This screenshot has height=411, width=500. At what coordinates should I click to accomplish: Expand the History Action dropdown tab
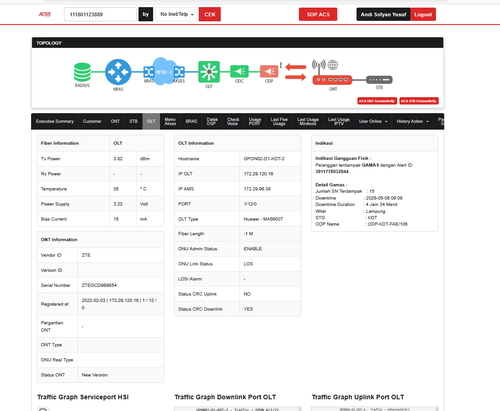click(413, 121)
